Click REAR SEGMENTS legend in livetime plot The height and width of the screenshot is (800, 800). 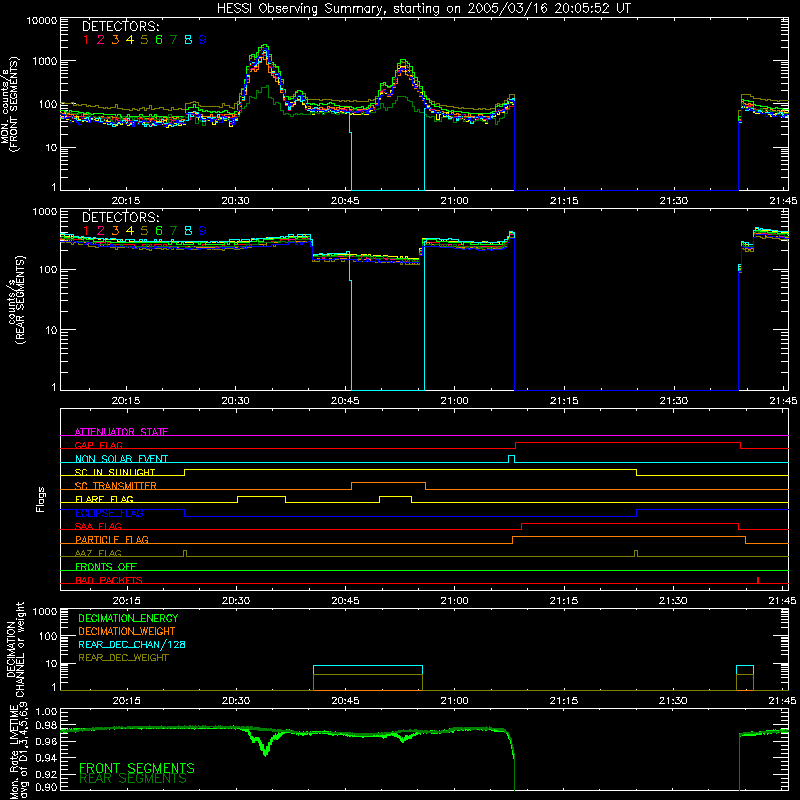(x=133, y=779)
